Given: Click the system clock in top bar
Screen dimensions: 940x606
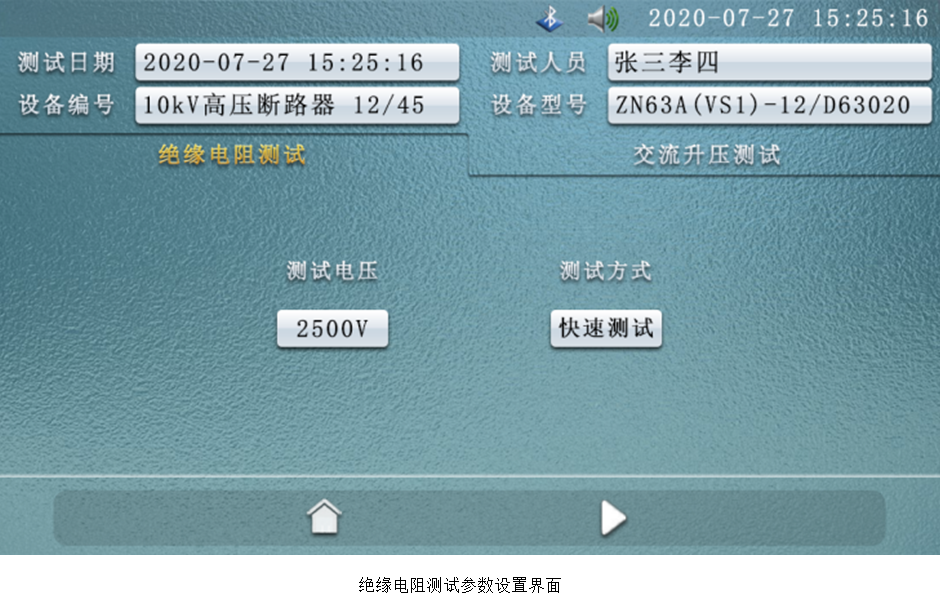Looking at the screenshot, I should coord(788,18).
